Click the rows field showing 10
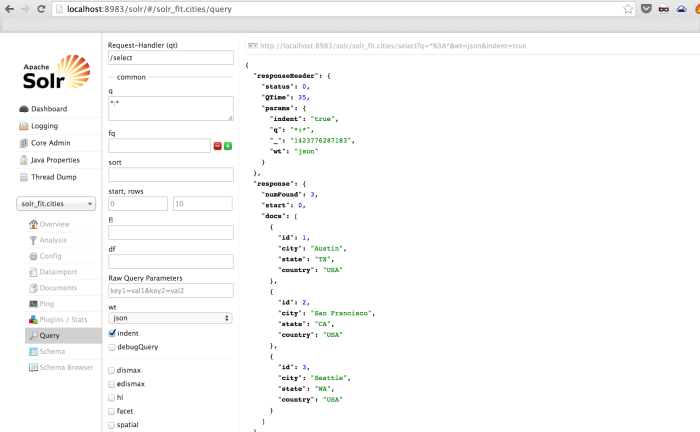Screen dimensions: 700x432 203,204
